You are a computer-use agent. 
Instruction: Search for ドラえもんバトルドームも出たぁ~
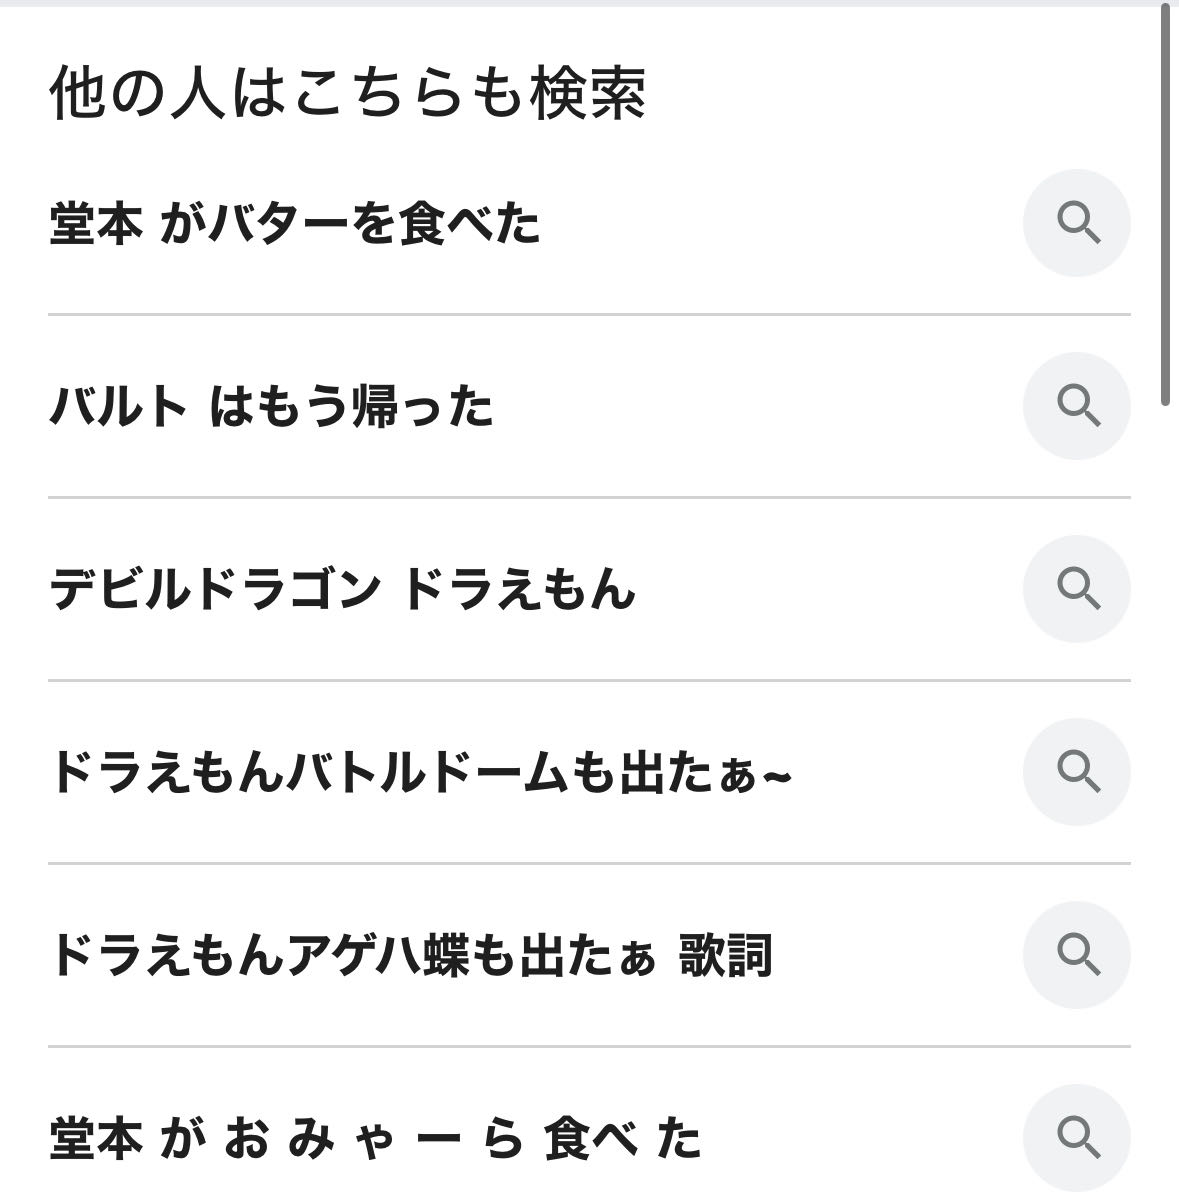tap(420, 773)
